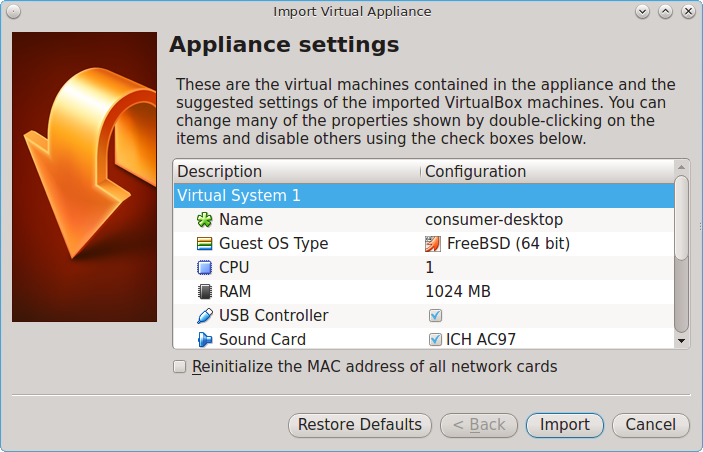Click the scrollbar down arrow
Viewport: 703px width, 452px height.
coord(681,341)
